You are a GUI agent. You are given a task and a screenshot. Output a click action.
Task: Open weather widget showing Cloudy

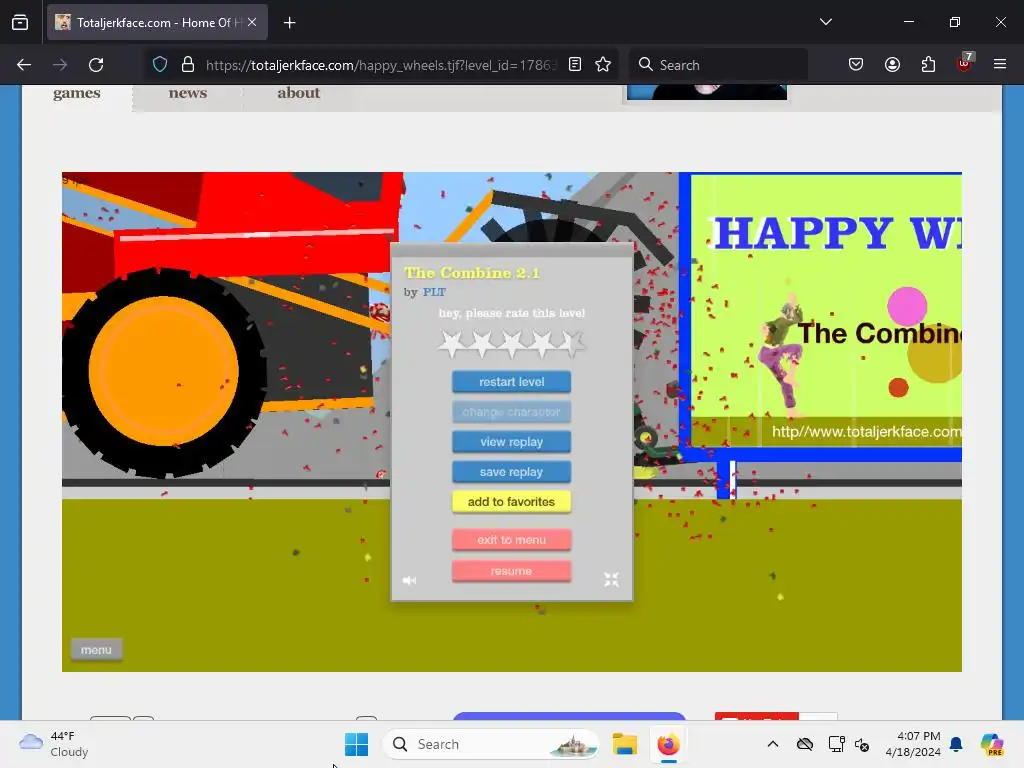click(54, 744)
